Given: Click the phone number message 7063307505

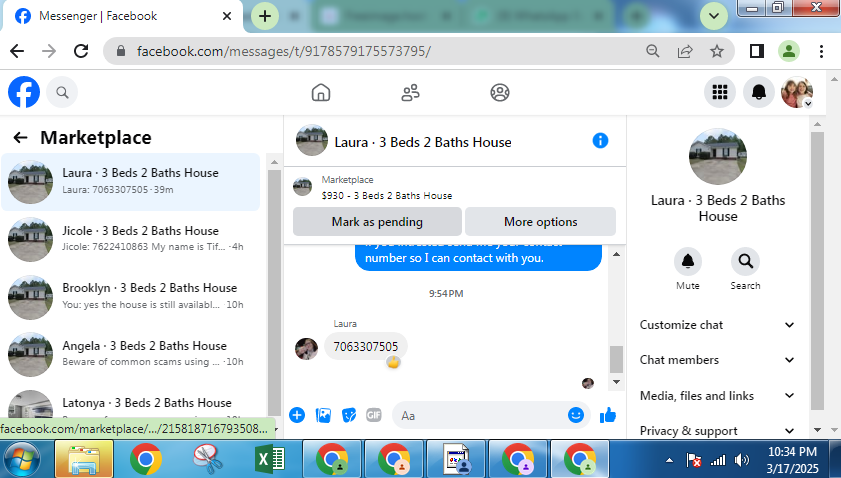Looking at the screenshot, I should pyautogui.click(x=366, y=347).
